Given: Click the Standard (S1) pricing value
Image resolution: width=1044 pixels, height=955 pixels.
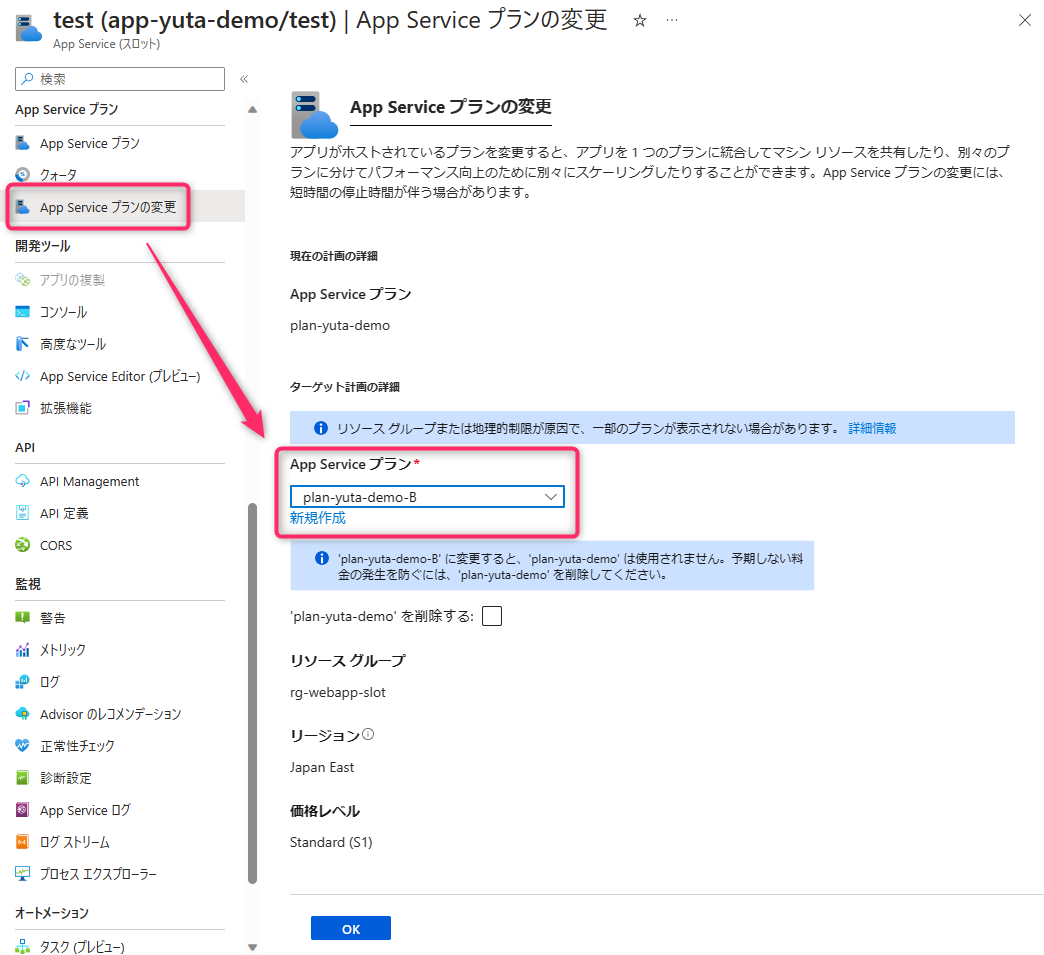Looking at the screenshot, I should (x=331, y=842).
